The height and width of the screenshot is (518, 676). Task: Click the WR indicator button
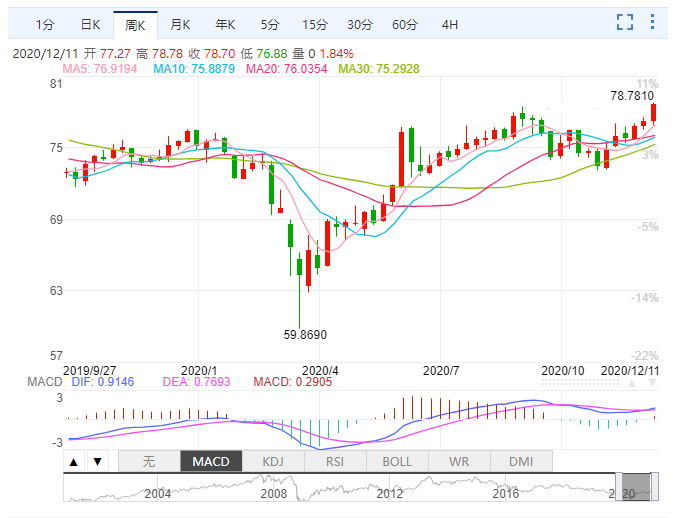[x=459, y=462]
